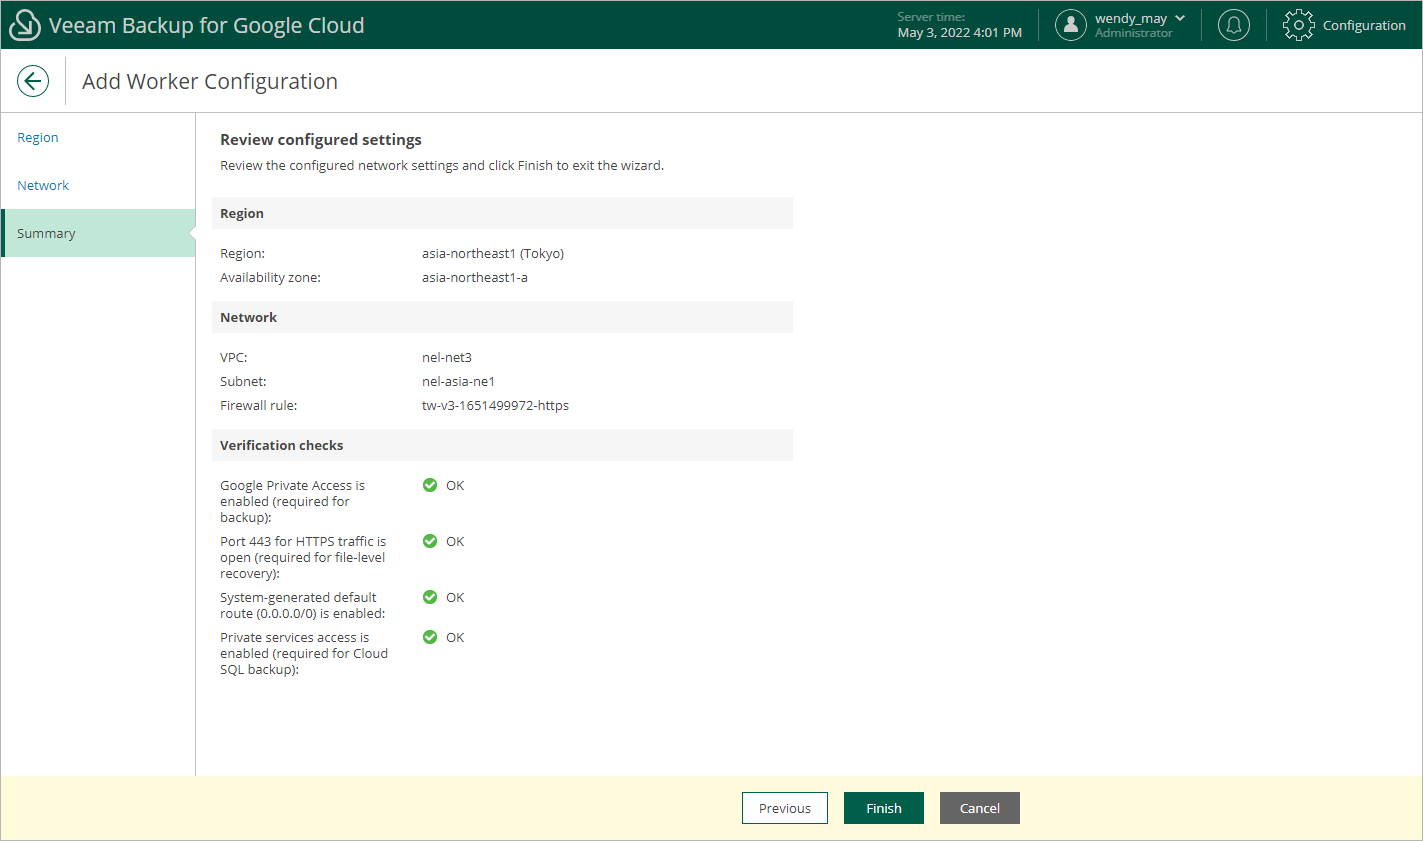The width and height of the screenshot is (1423, 841).
Task: Click the server time 'May 3, 2022 4:01 PM'
Action: 960,32
